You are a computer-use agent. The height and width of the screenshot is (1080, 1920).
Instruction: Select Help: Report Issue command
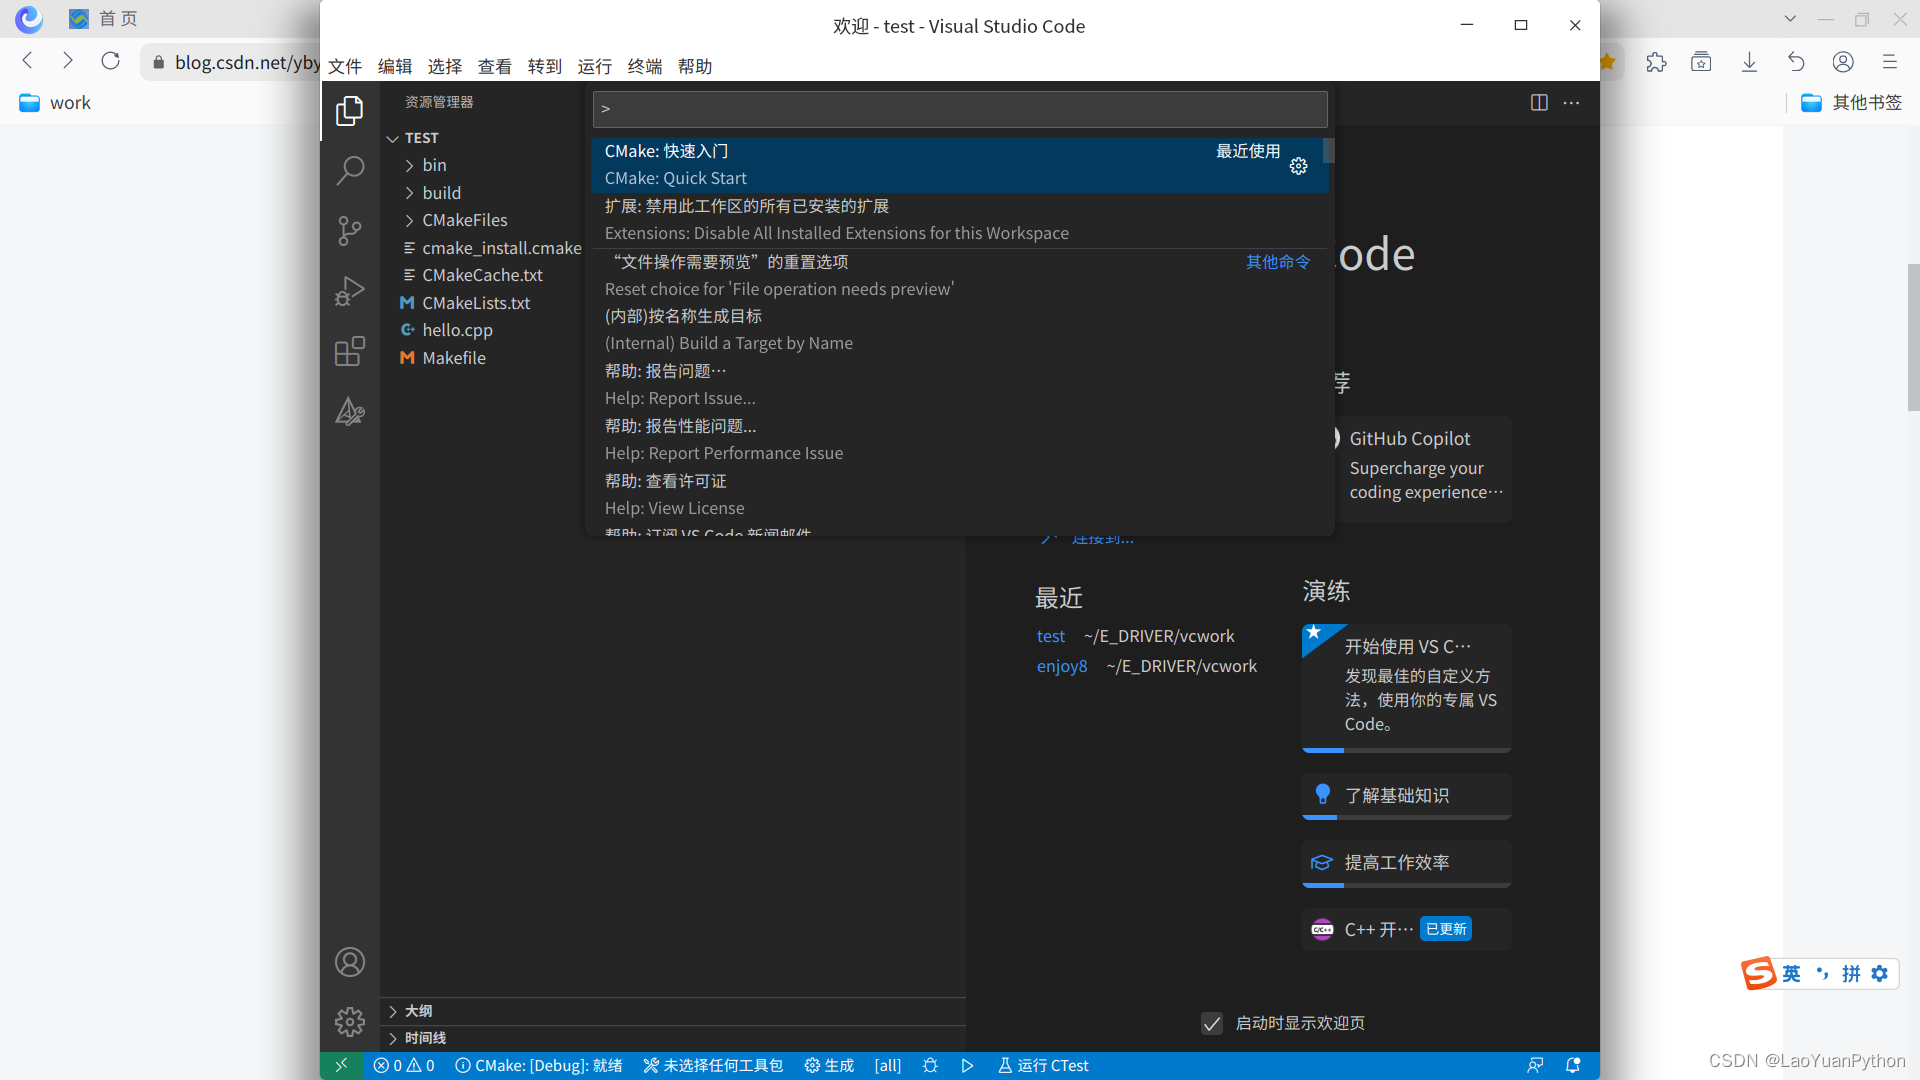(959, 385)
